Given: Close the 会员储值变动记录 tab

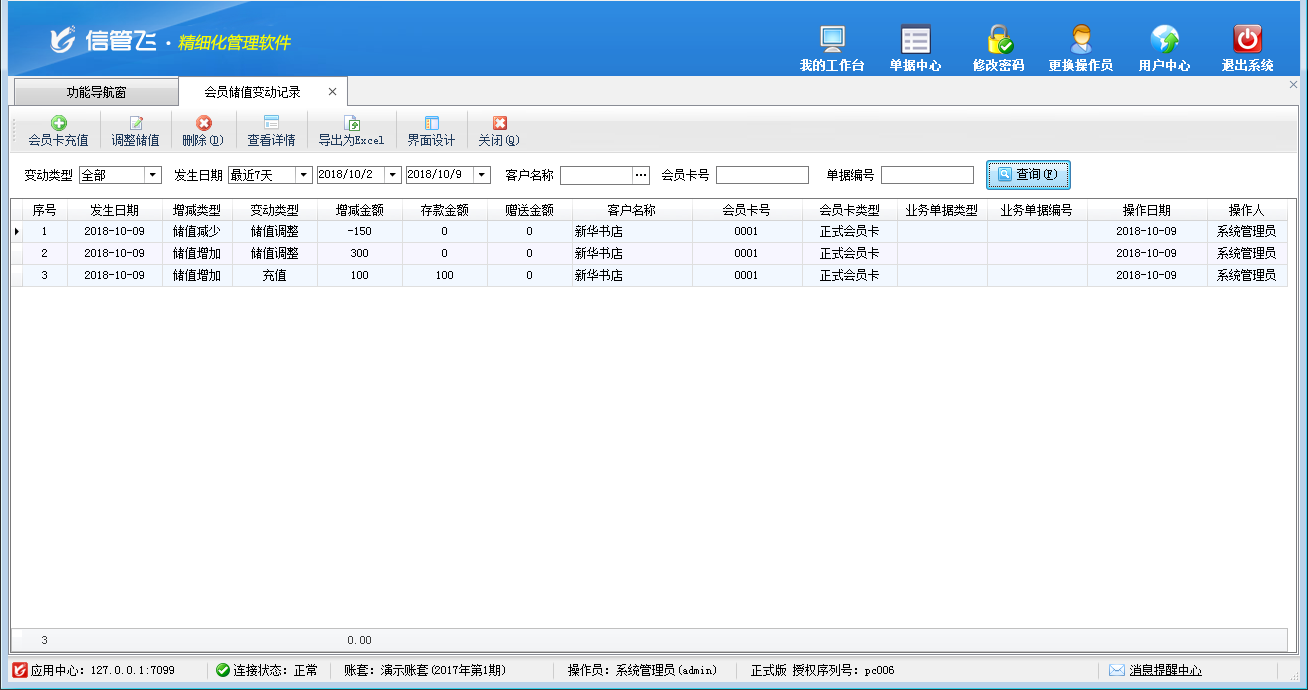Looking at the screenshot, I should [333, 92].
